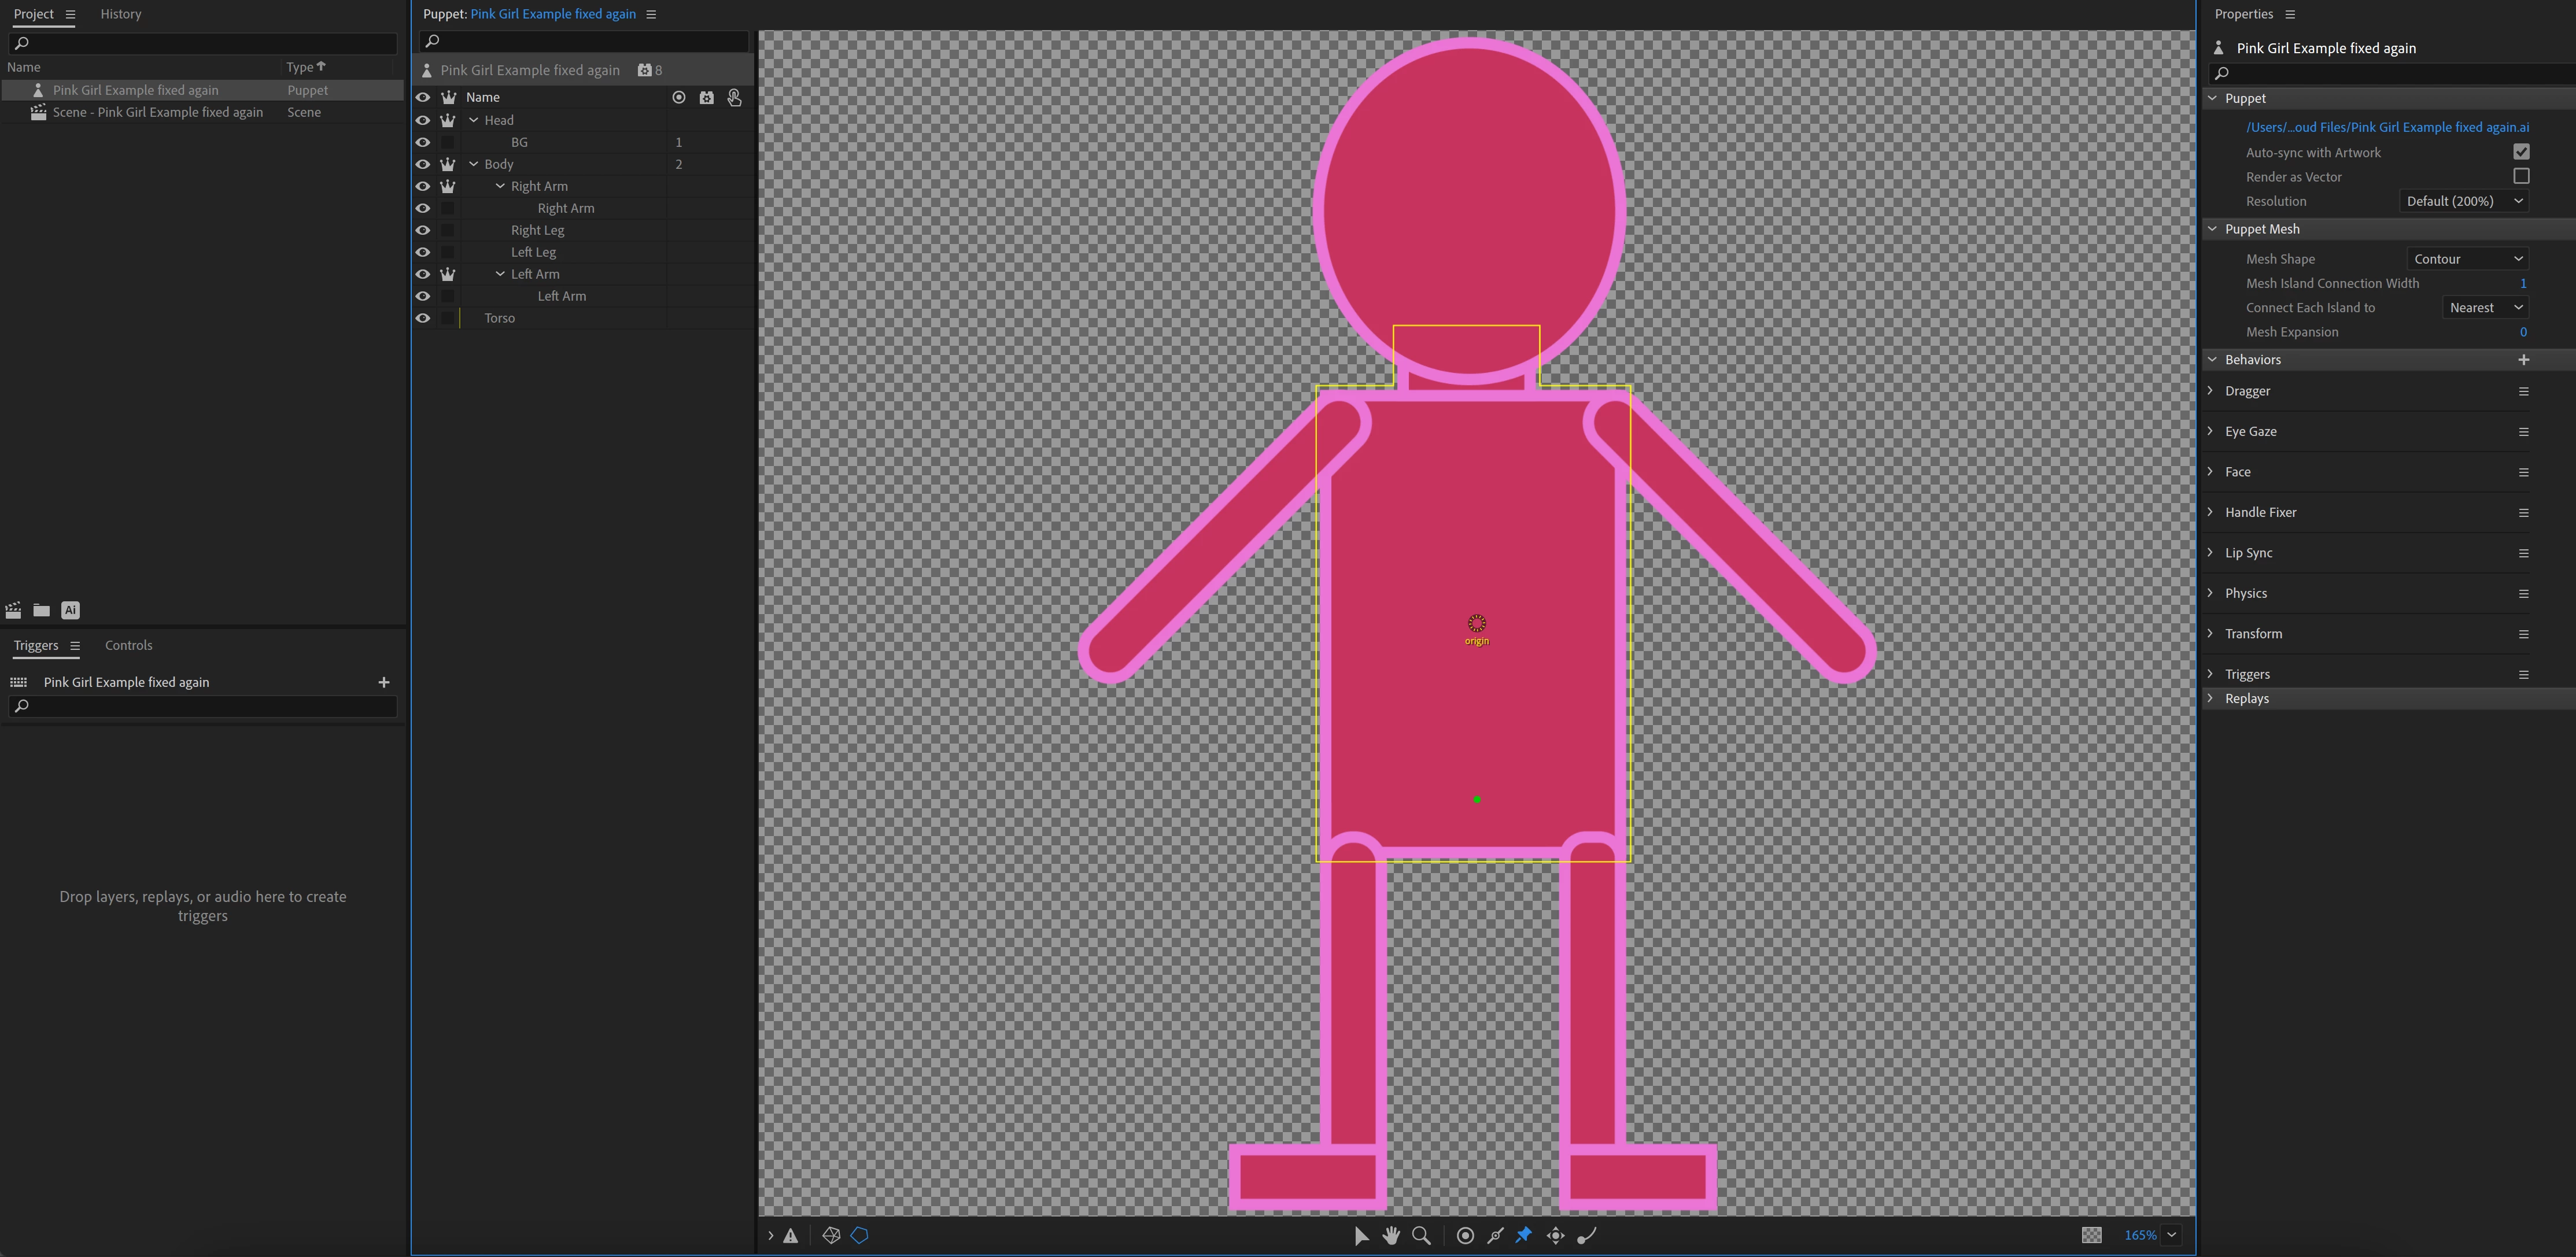Image resolution: width=2576 pixels, height=1257 pixels.
Task: Create new Illustrator puppet via Ai icon
Action: pyautogui.click(x=70, y=610)
